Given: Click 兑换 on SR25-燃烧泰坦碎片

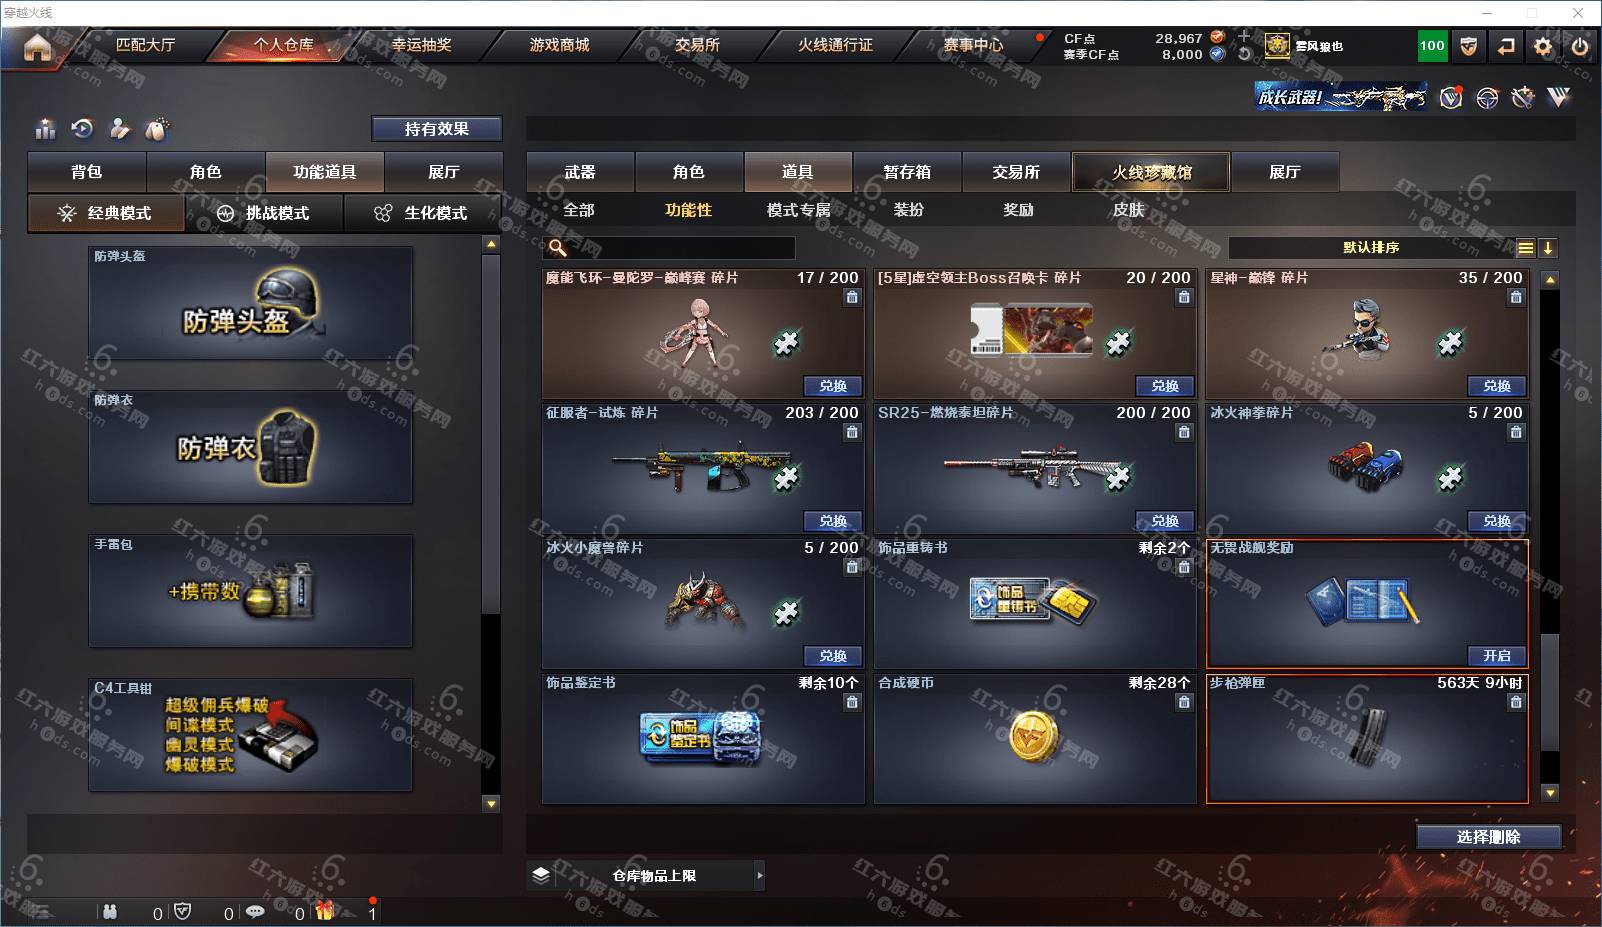Looking at the screenshot, I should [1165, 520].
